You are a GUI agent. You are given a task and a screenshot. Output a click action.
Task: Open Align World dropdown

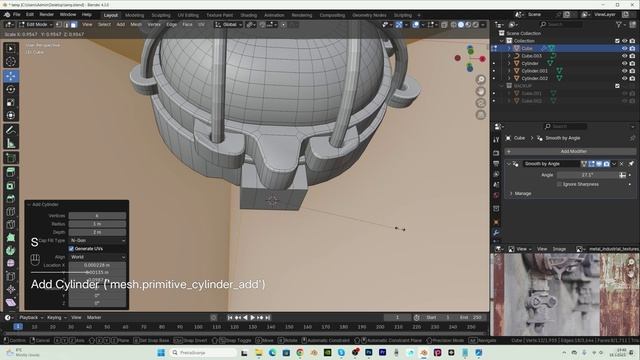(x=98, y=257)
